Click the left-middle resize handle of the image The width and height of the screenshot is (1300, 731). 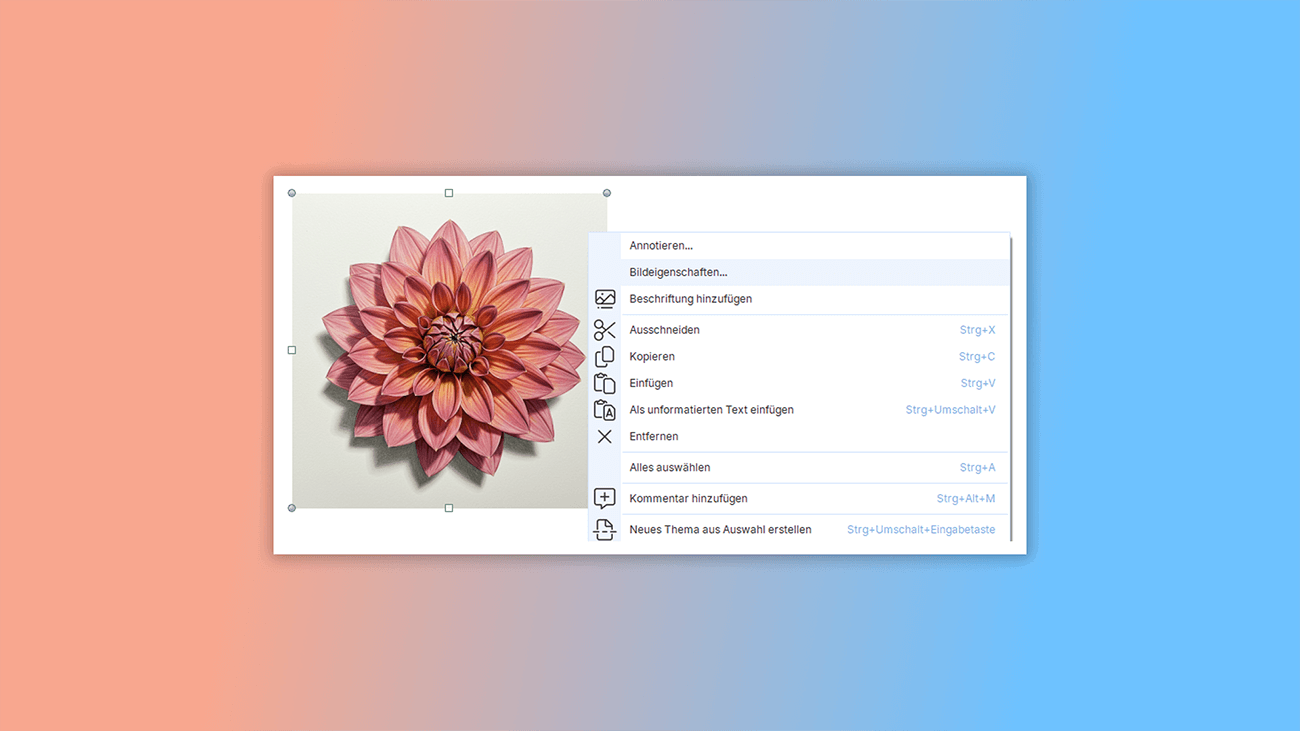point(292,350)
